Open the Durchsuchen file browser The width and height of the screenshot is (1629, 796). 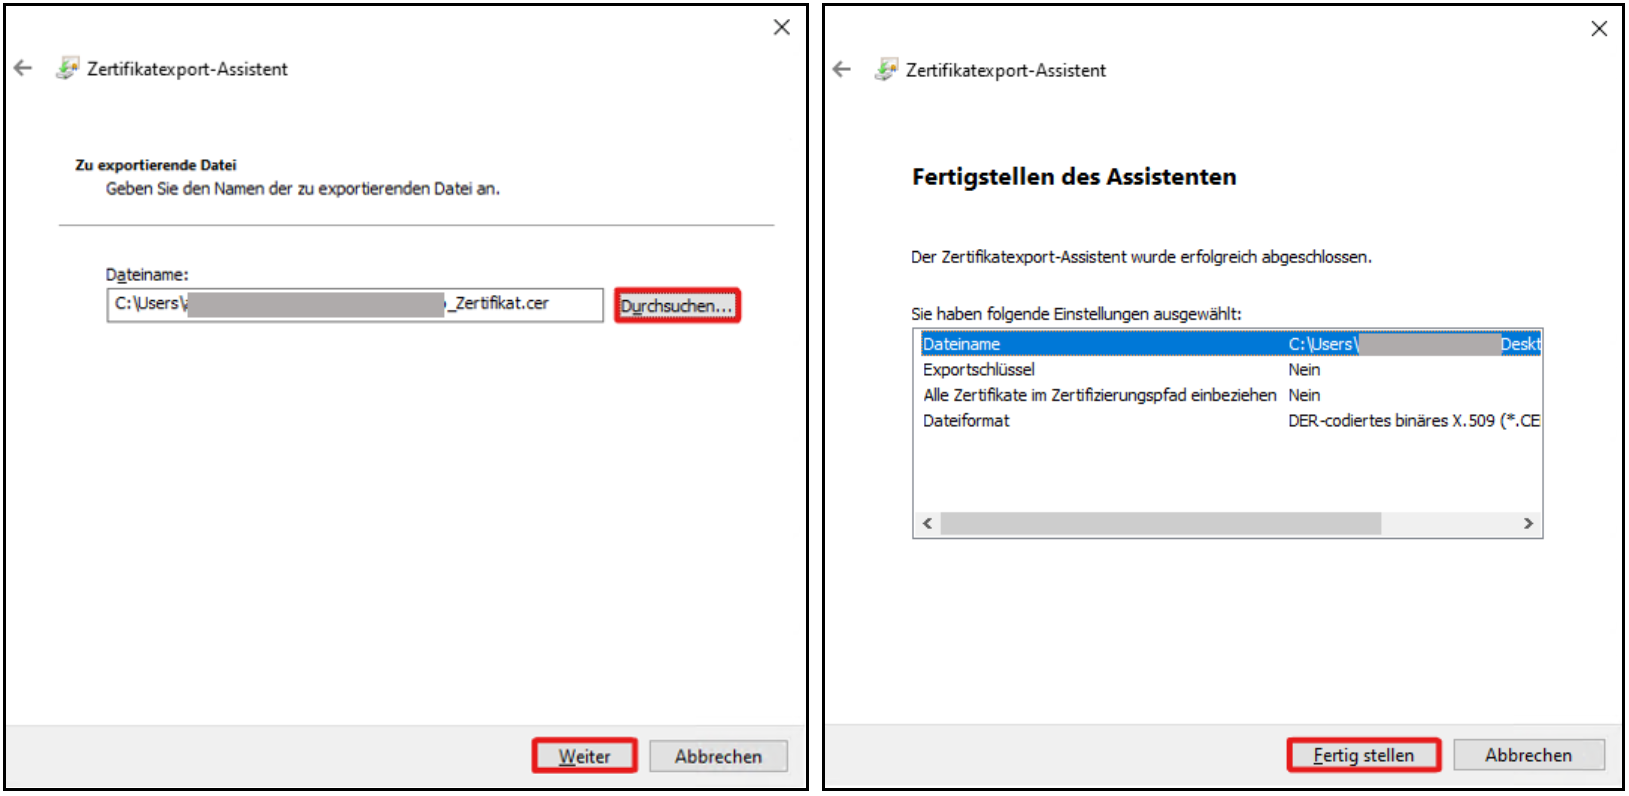point(677,305)
